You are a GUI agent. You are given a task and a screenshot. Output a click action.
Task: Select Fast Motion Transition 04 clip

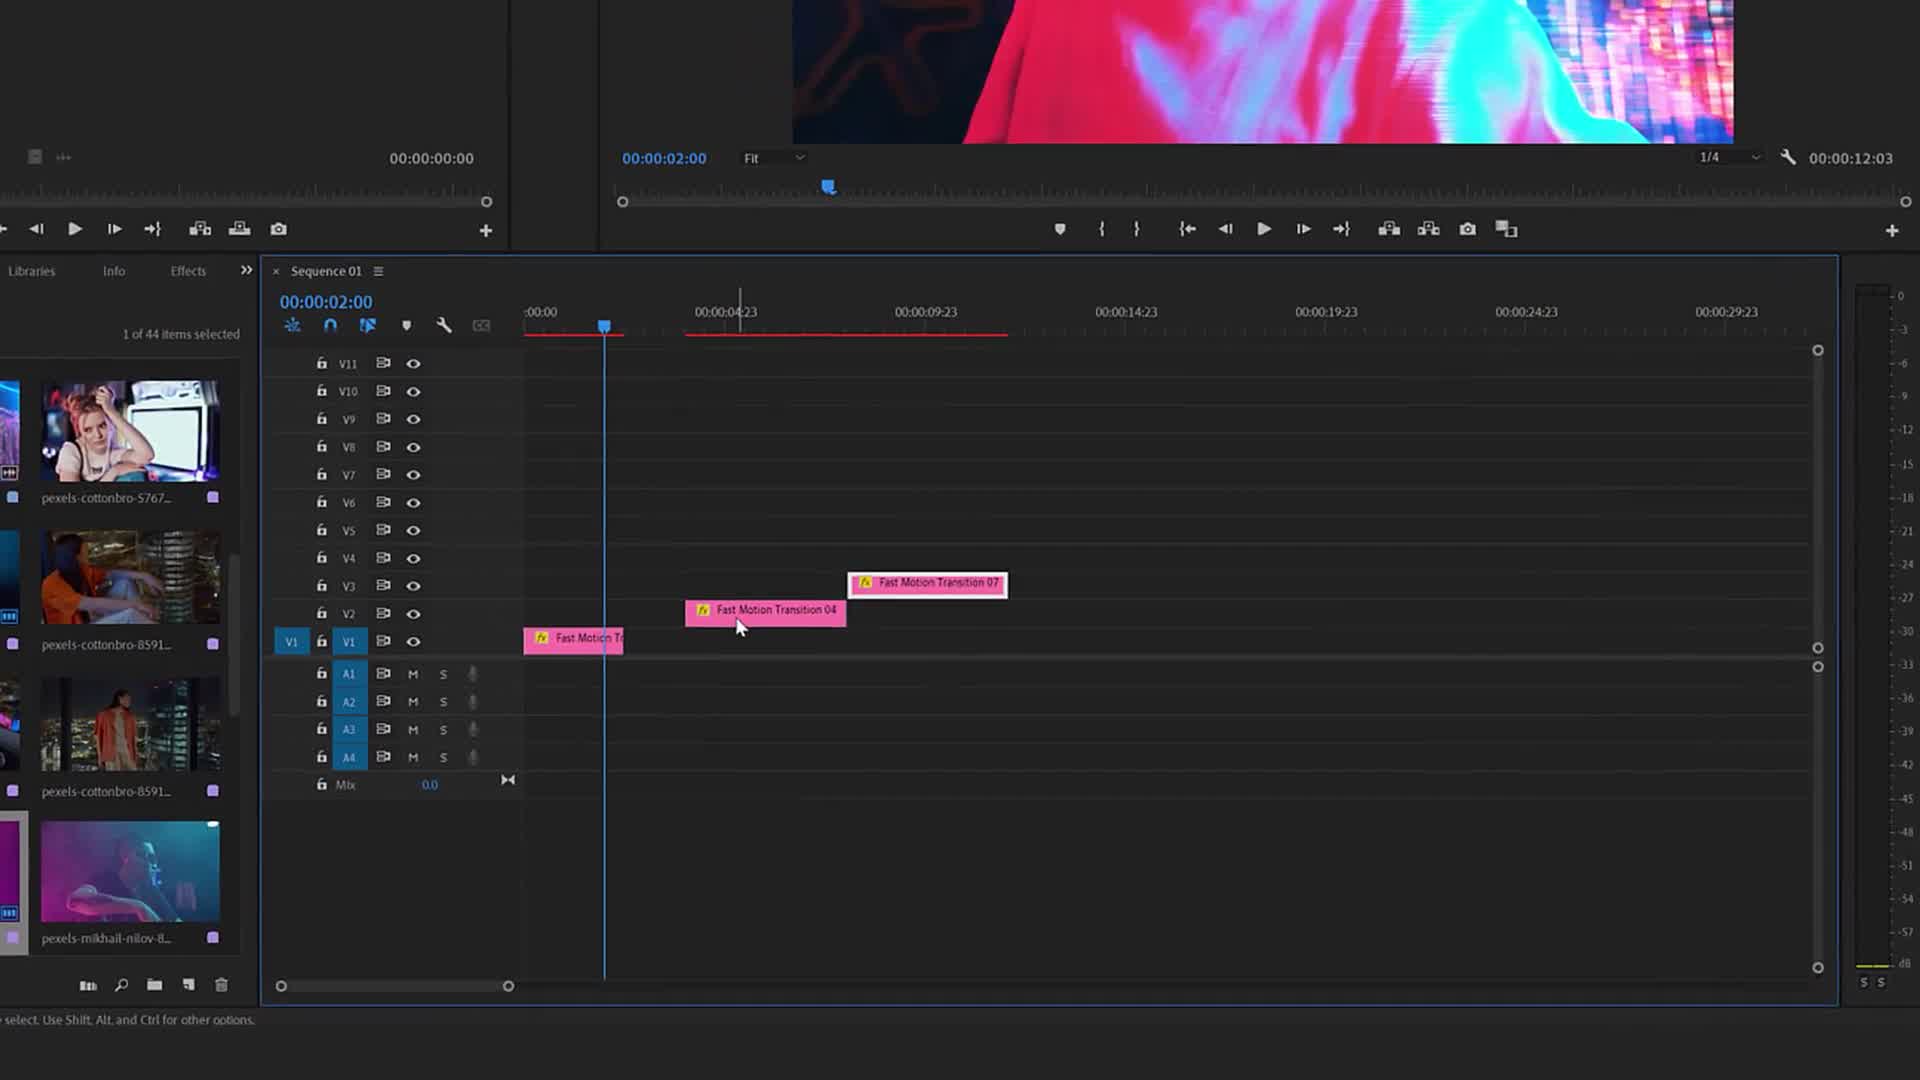[x=765, y=612]
